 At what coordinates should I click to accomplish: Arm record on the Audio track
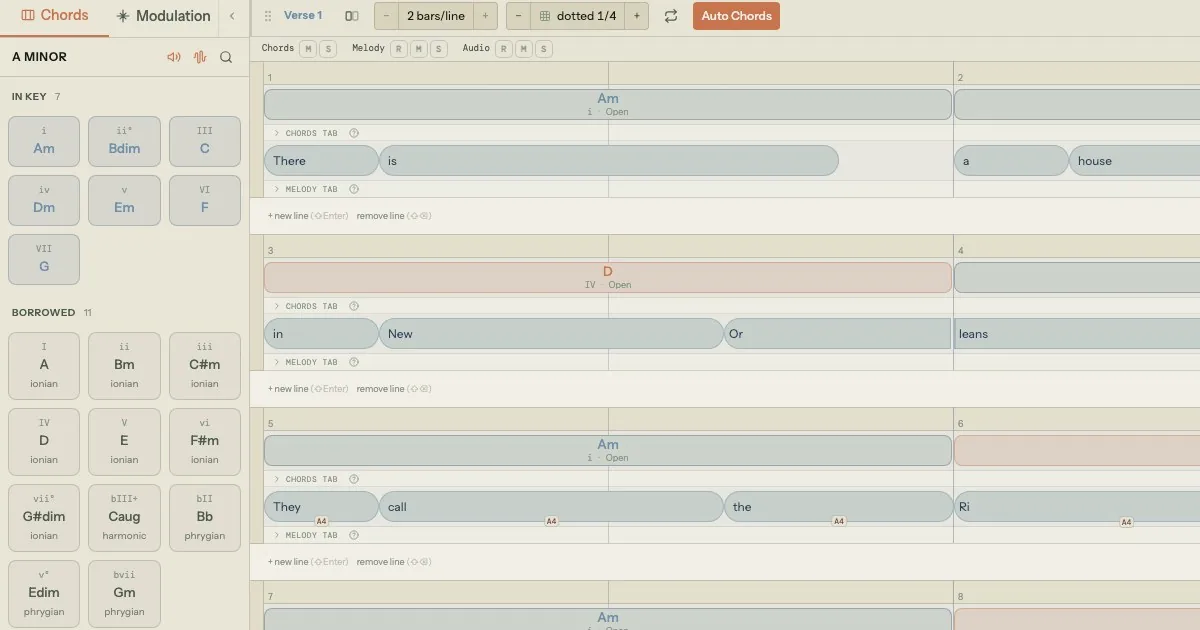click(x=505, y=49)
